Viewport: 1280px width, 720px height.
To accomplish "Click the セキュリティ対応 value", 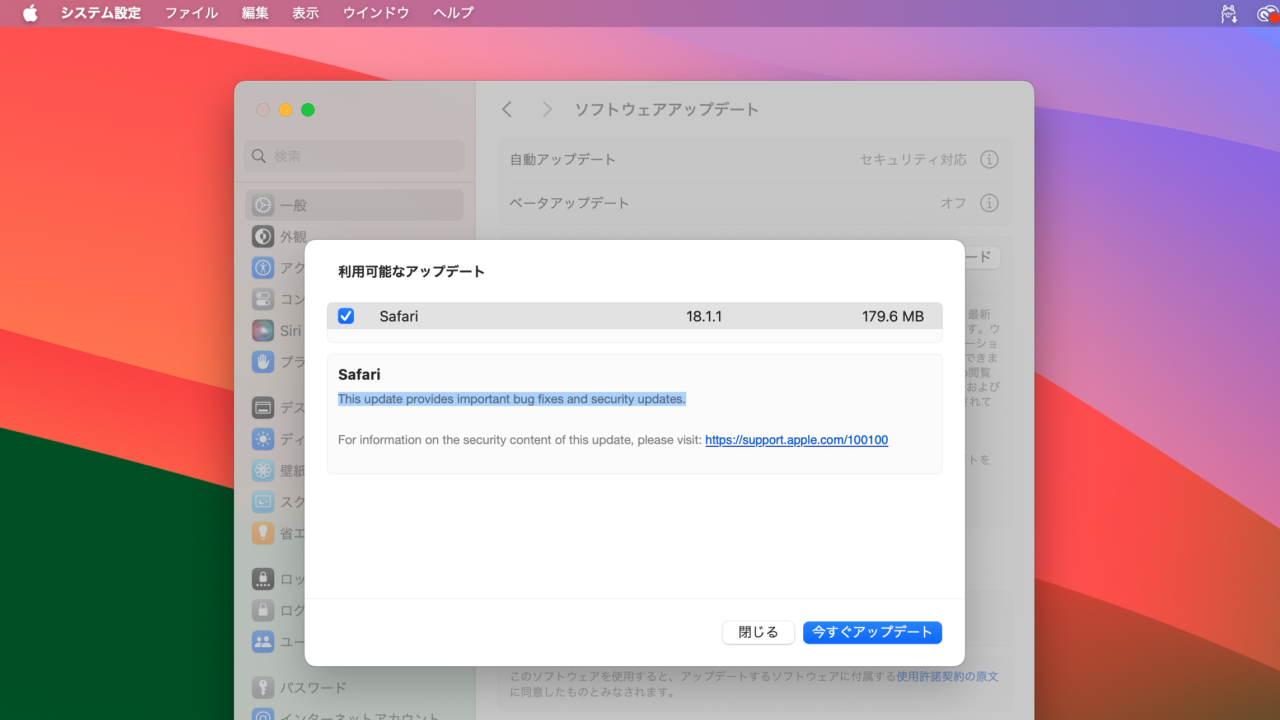I will point(913,160).
